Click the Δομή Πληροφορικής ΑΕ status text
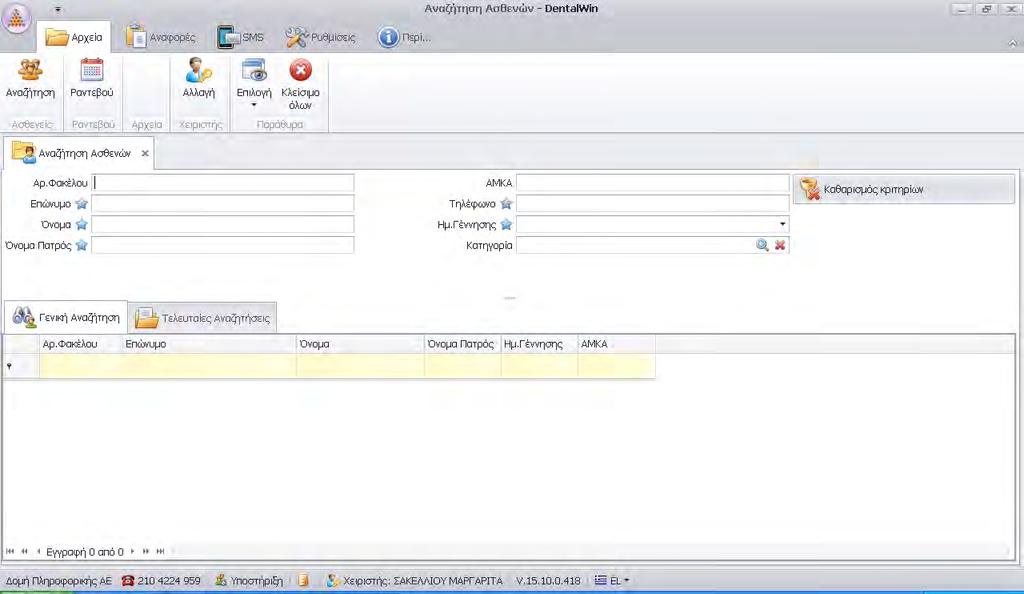 [59, 580]
